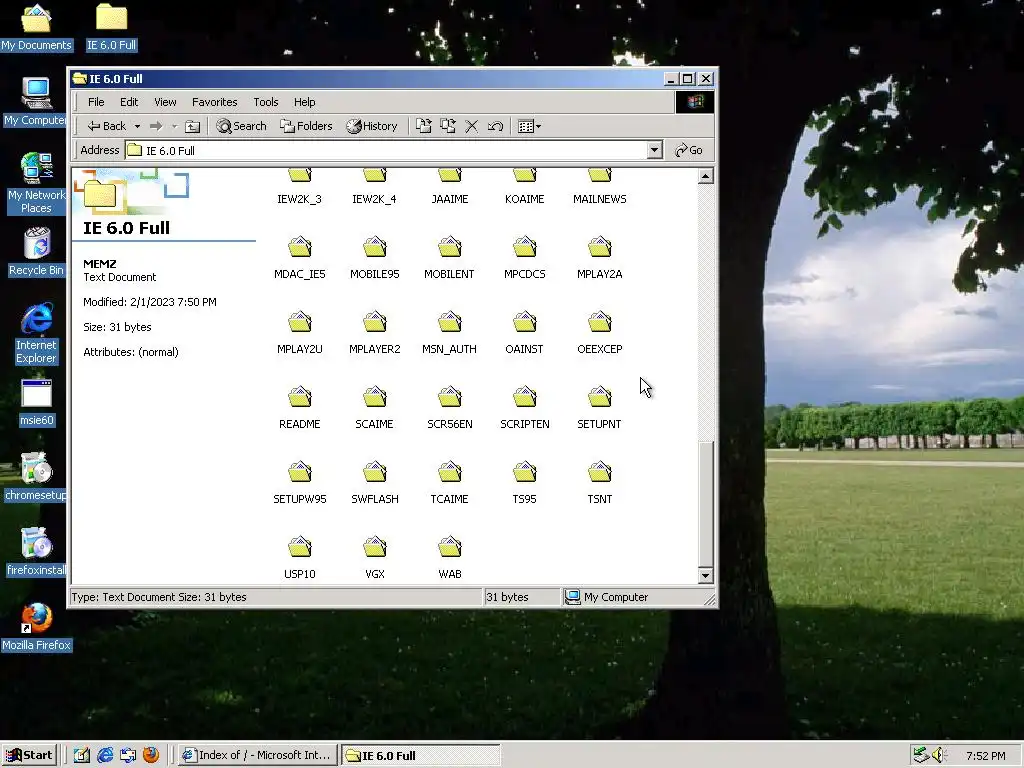The height and width of the screenshot is (768, 1024).
Task: Select the WAB file icon
Action: pyautogui.click(x=449, y=547)
